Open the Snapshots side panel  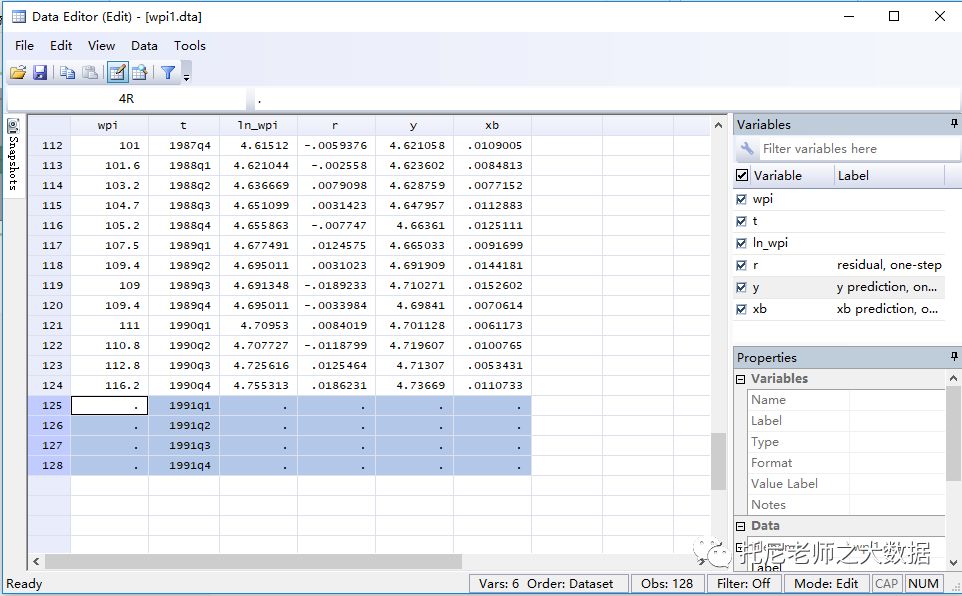click(x=13, y=154)
